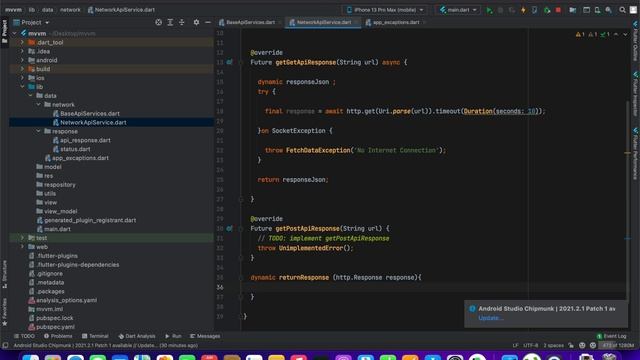Click the LF line separator in status bar
The width and height of the screenshot is (640, 360).
tap(516, 345)
